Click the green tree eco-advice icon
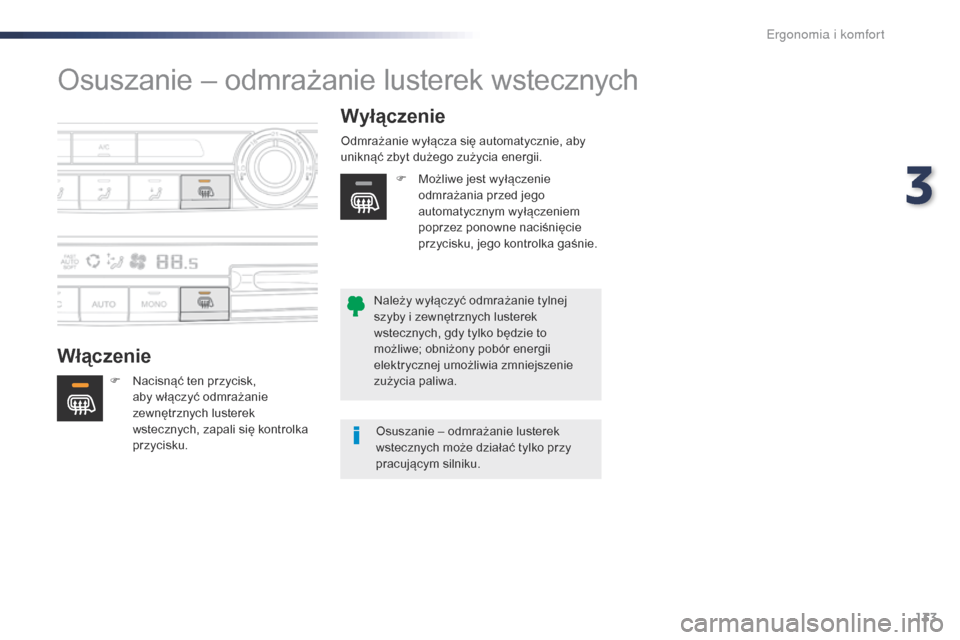960x640 pixels. tap(355, 305)
